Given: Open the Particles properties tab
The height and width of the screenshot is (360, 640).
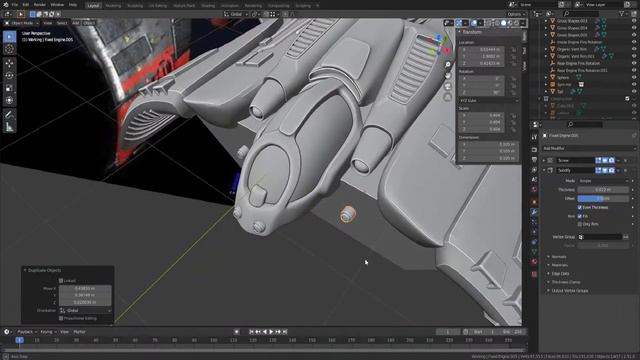Looking at the screenshot, I should (x=534, y=222).
